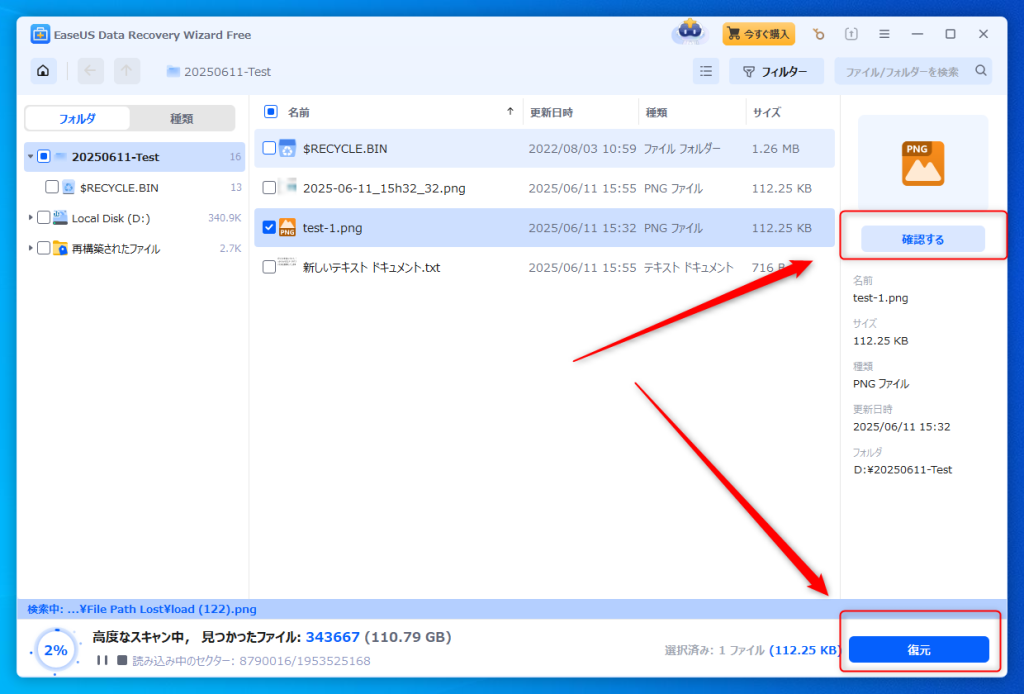Image resolution: width=1024 pixels, height=694 pixels.
Task: Go to the home screen icon
Action: point(43,71)
